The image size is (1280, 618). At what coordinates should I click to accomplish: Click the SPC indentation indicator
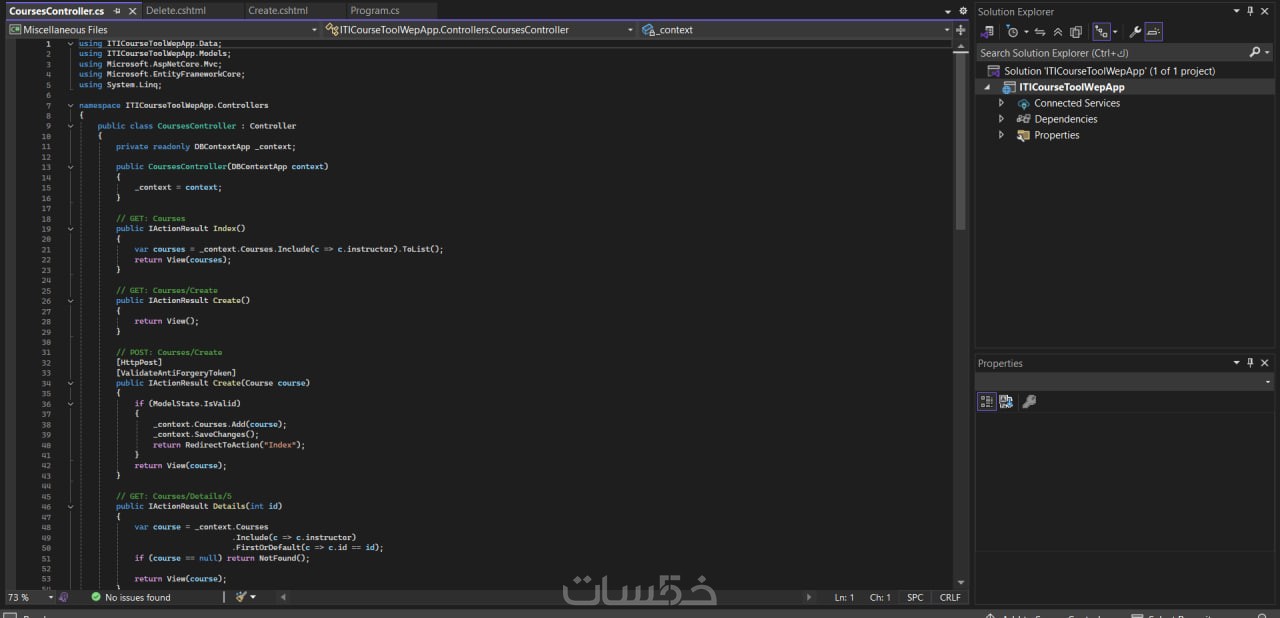pos(915,597)
